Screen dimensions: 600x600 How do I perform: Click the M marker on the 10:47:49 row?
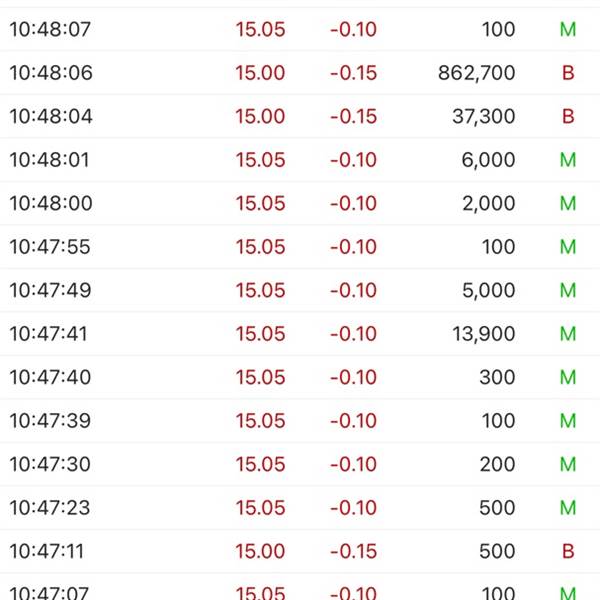click(568, 291)
